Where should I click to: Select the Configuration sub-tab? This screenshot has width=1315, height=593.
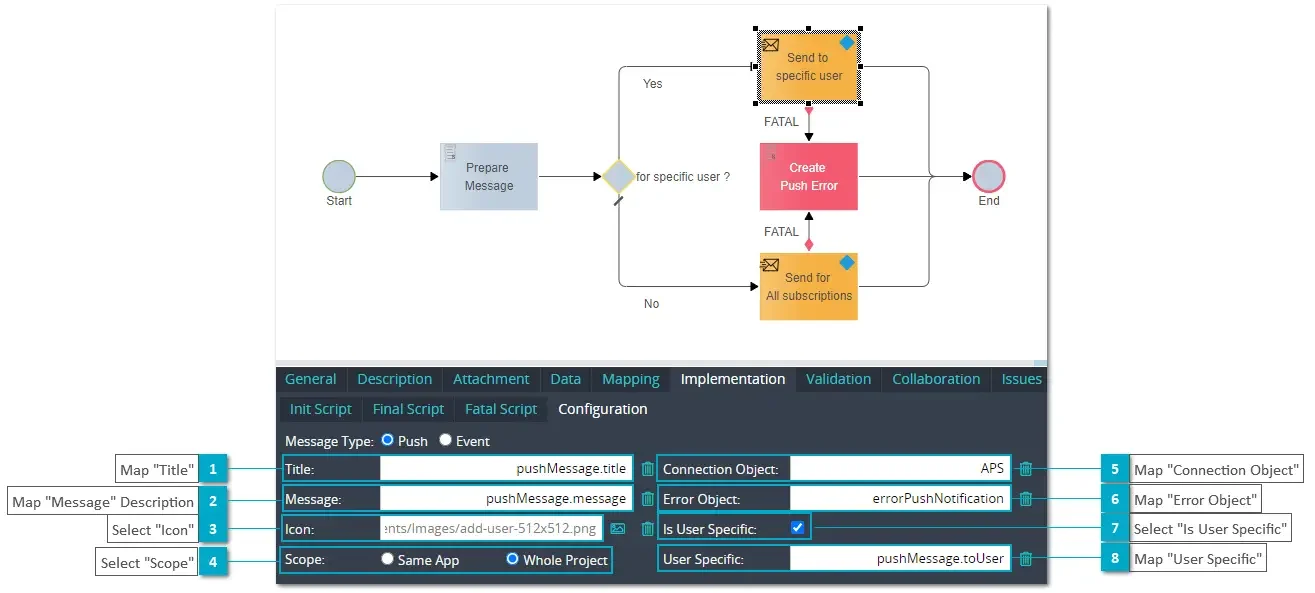pos(603,409)
